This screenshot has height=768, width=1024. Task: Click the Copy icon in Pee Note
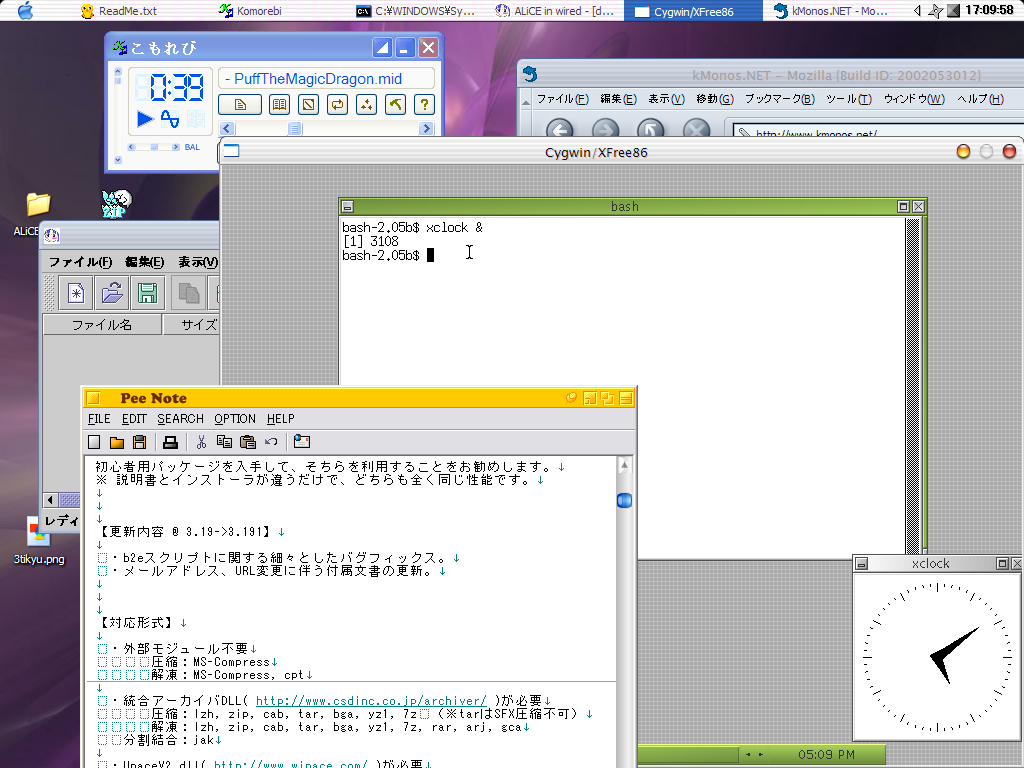click(x=224, y=442)
